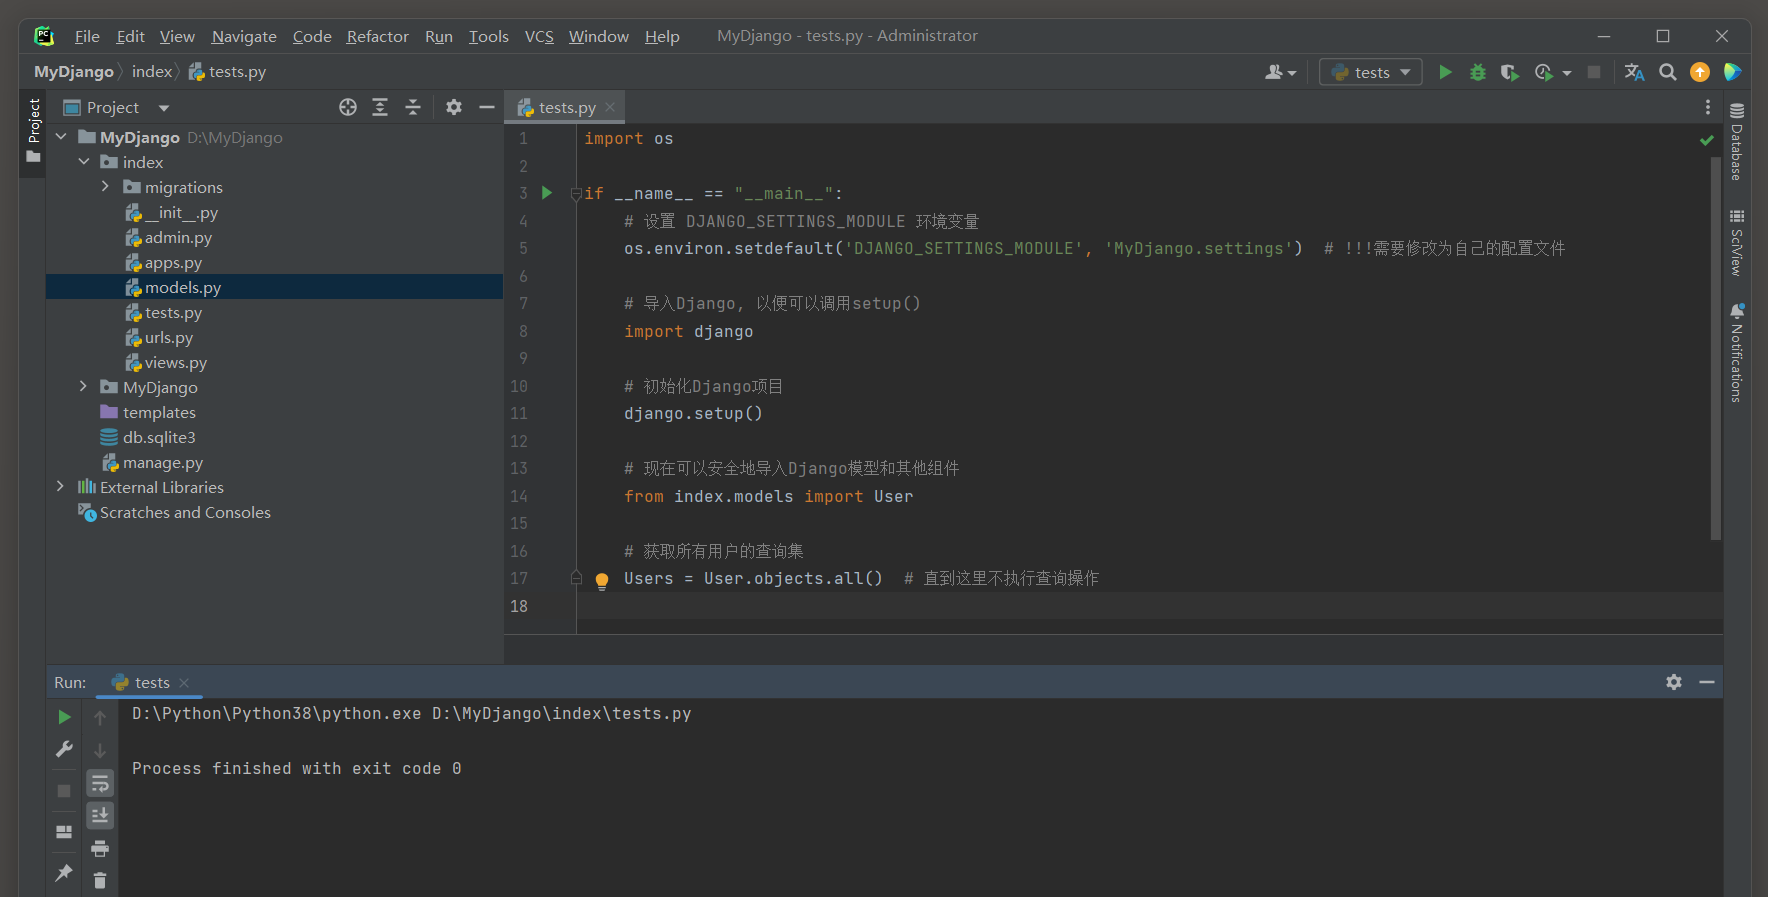Click MyDjango breadcrumb in navigation bar
This screenshot has width=1768, height=897.
74,72
